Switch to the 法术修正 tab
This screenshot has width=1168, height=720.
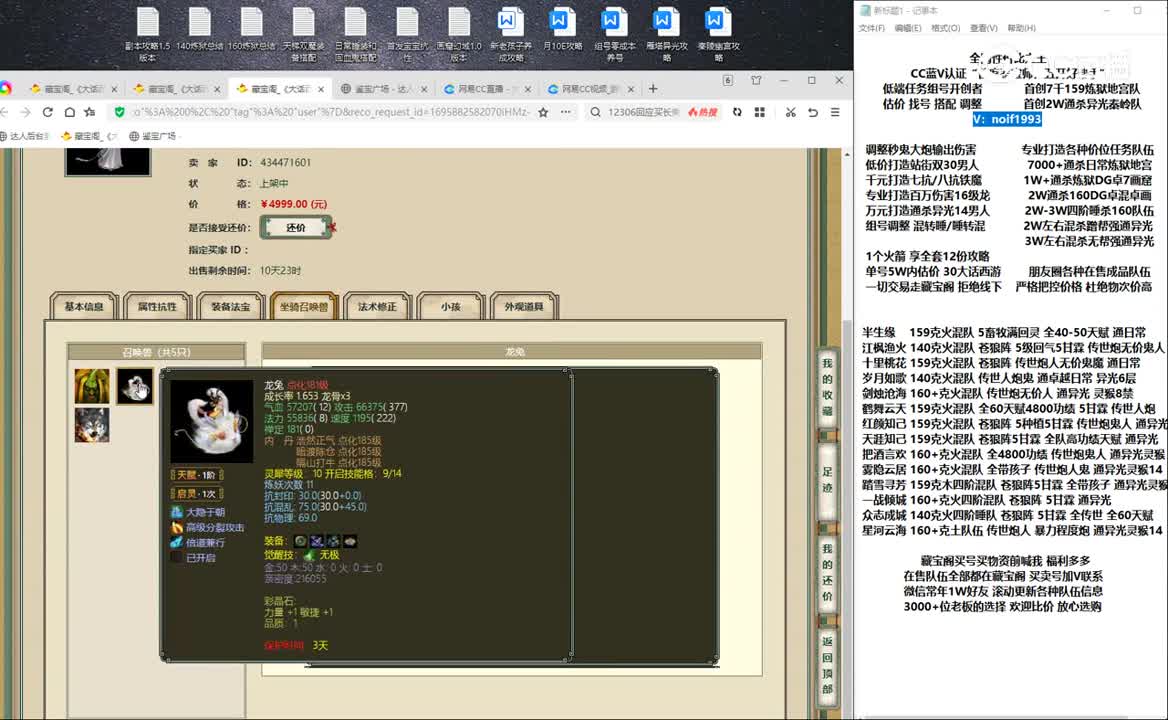[x=377, y=306]
